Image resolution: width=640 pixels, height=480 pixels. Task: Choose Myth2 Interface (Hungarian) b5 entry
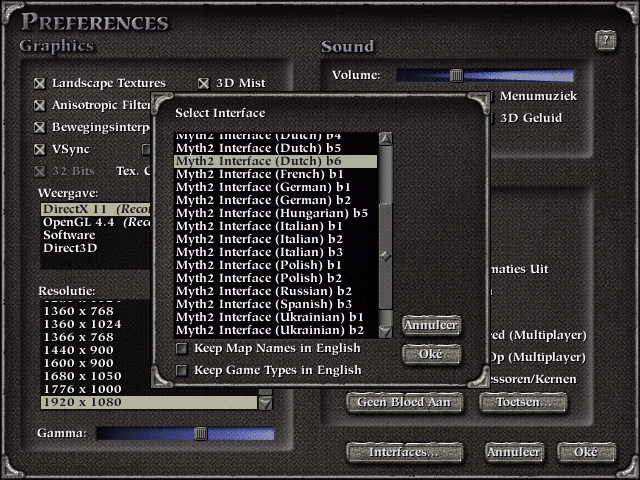(x=271, y=213)
